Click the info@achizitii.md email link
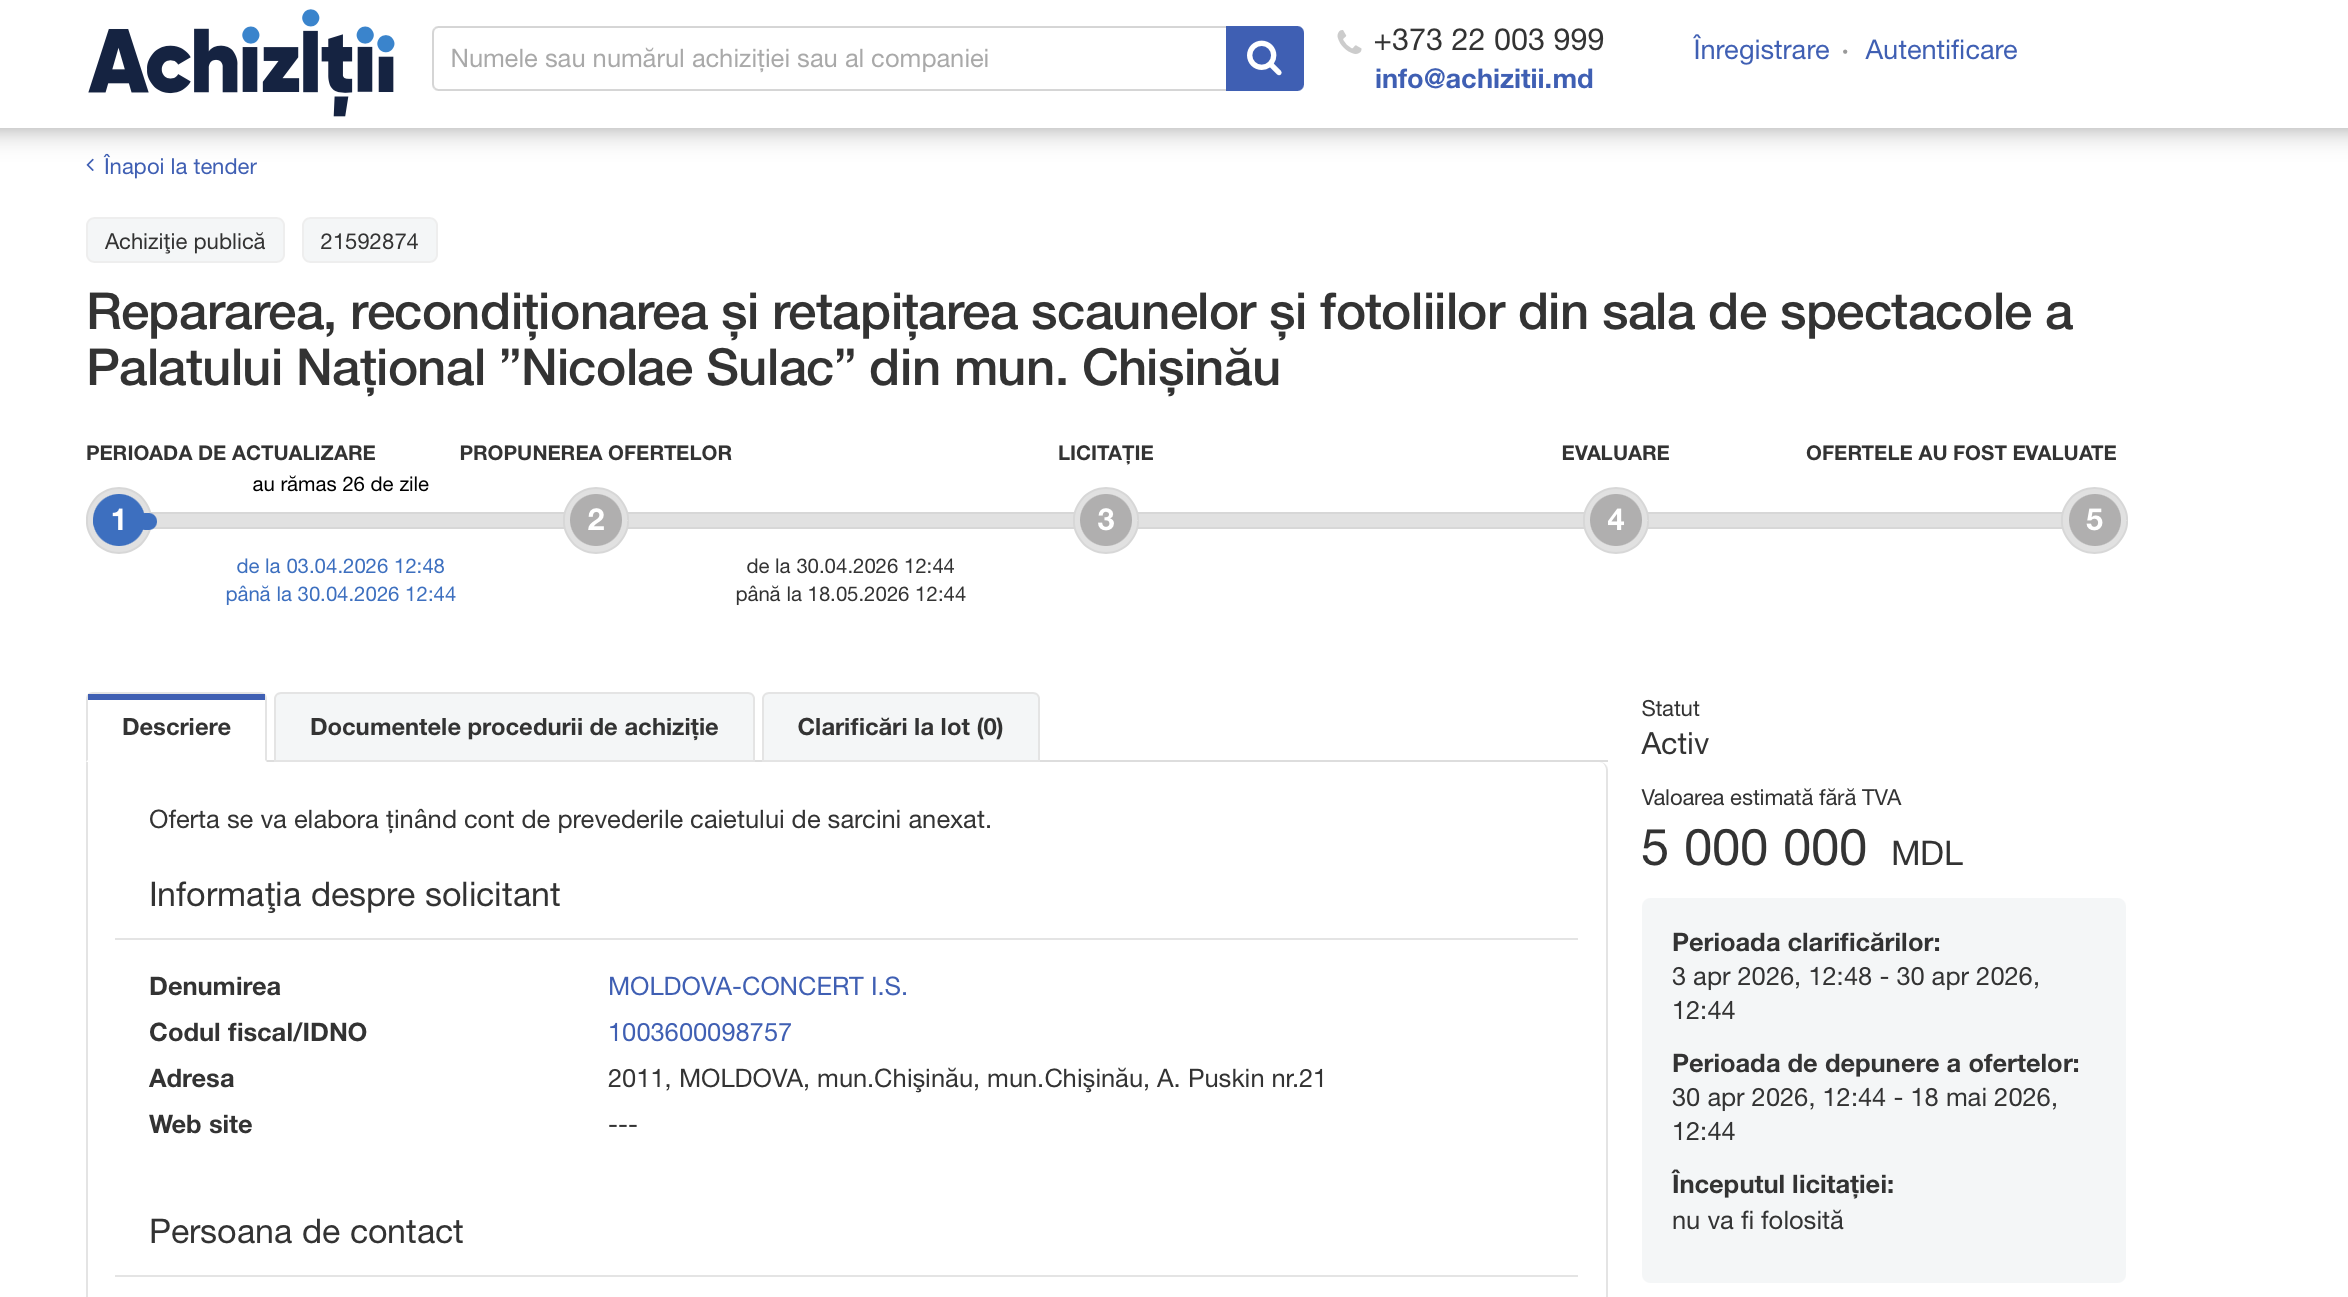Image resolution: width=2348 pixels, height=1297 pixels. [x=1483, y=79]
